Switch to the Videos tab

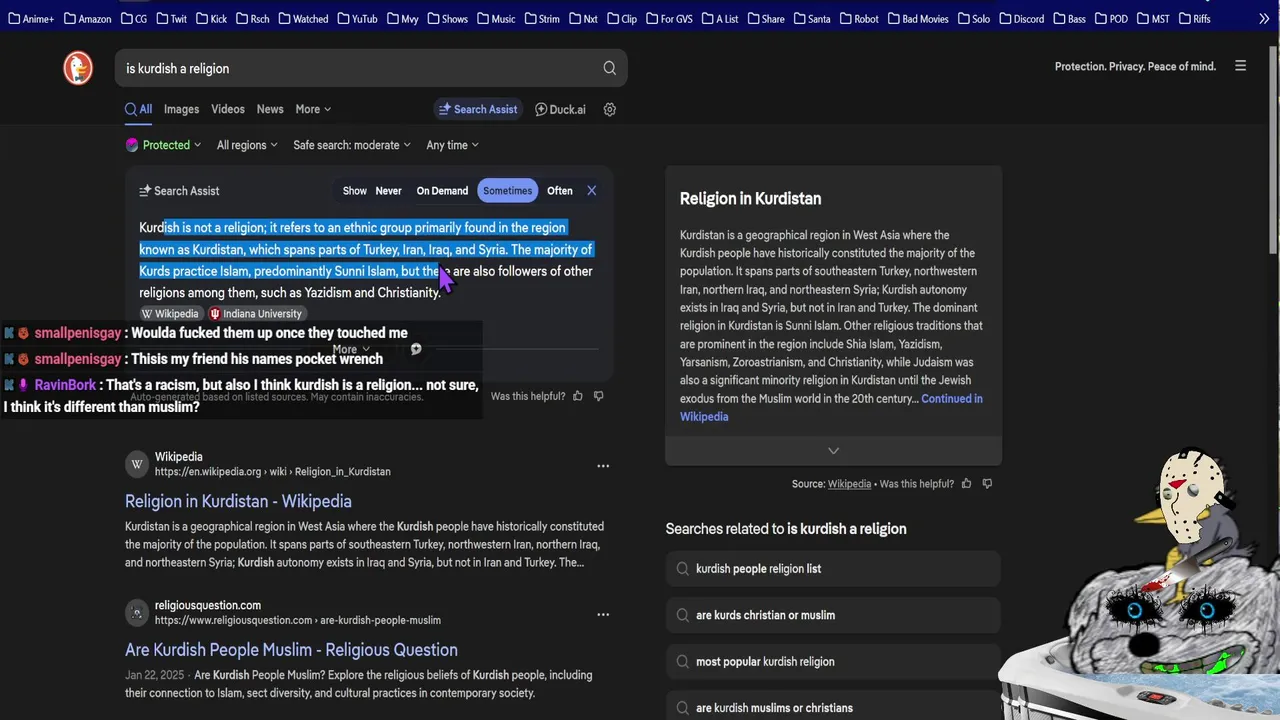[227, 109]
